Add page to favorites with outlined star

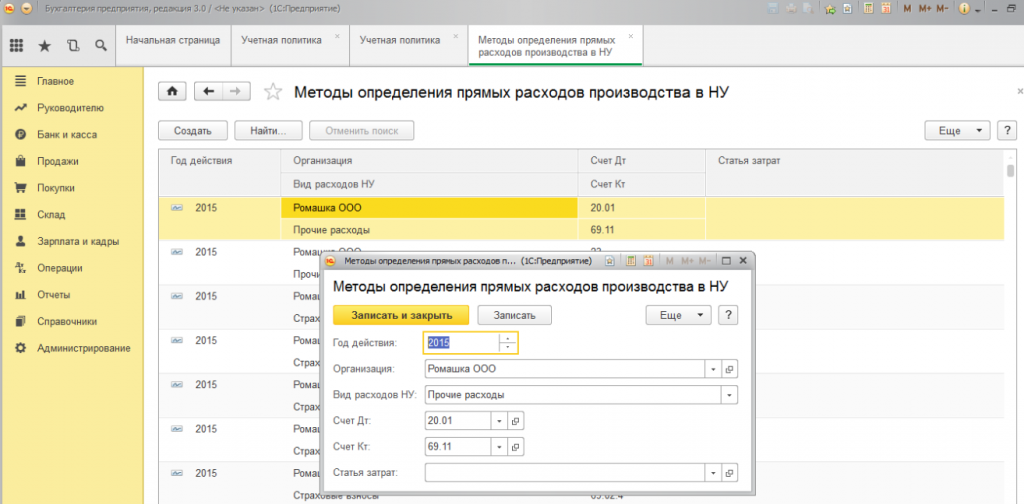tap(272, 92)
